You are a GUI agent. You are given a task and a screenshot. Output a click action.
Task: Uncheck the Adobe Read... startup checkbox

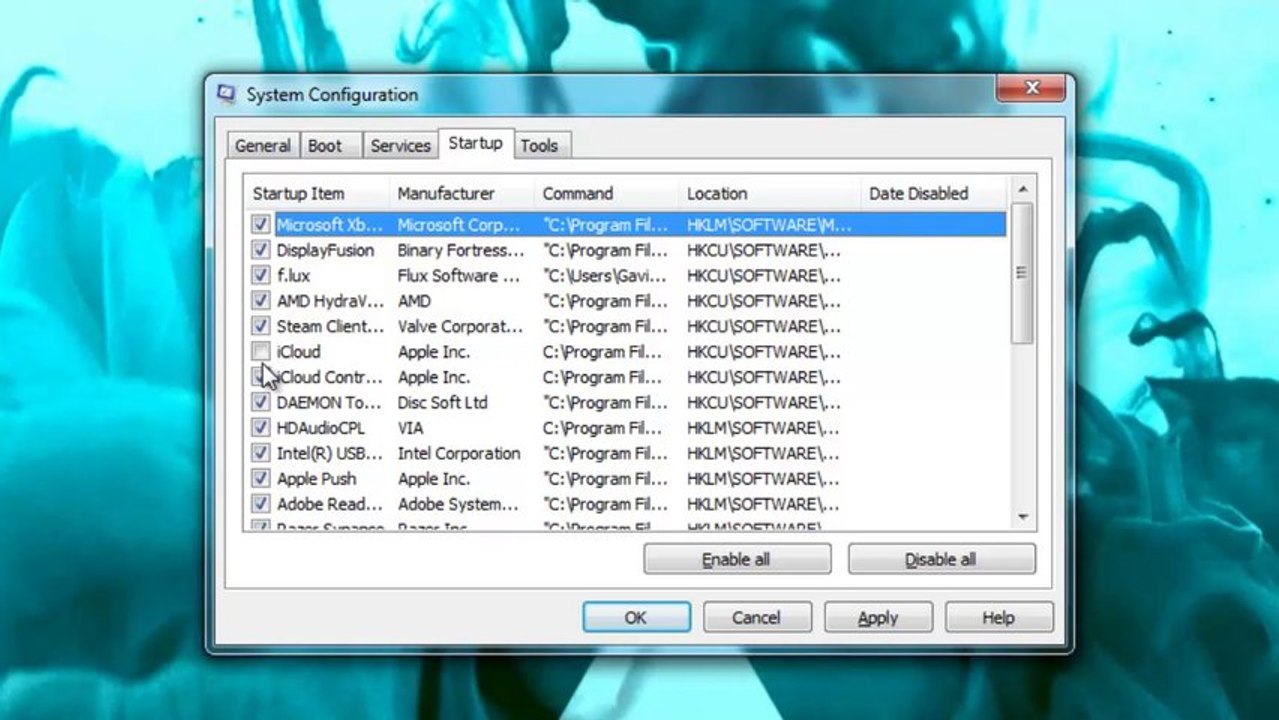[261, 504]
